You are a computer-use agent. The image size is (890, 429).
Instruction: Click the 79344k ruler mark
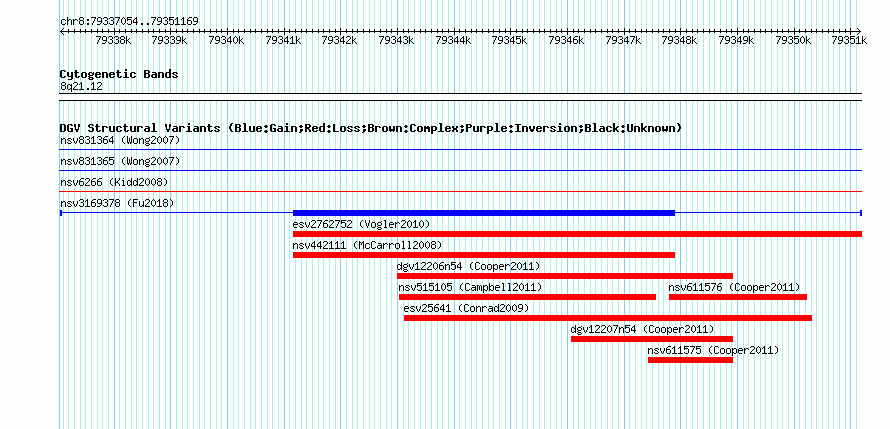[x=452, y=40]
